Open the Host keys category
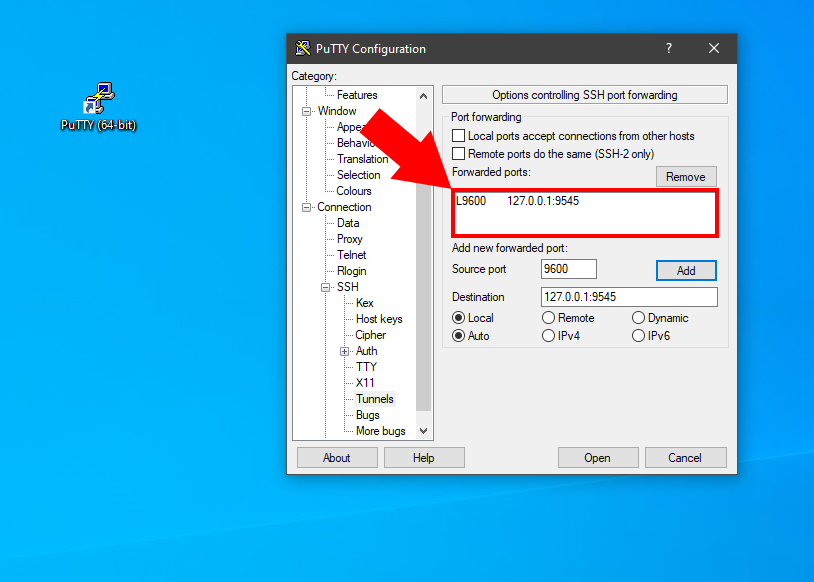This screenshot has height=582, width=814. point(379,319)
